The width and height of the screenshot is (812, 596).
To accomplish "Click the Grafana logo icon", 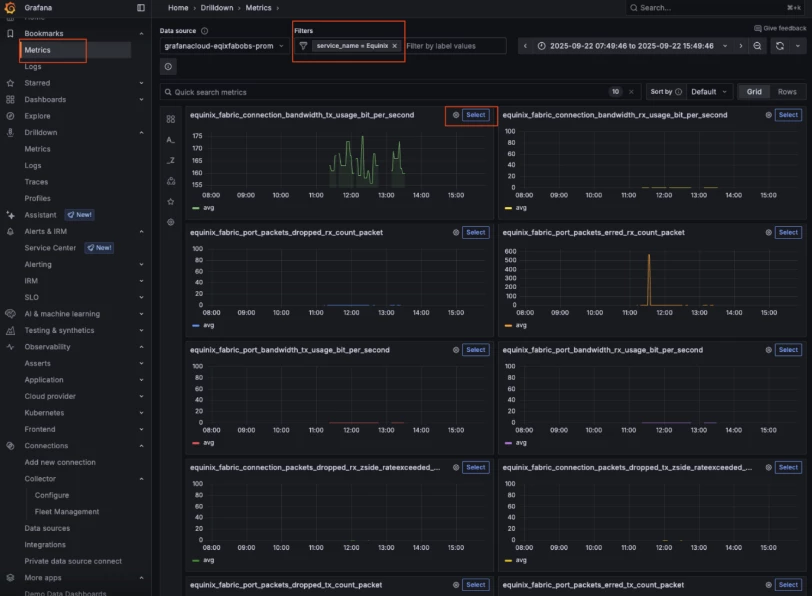I will coord(9,8).
